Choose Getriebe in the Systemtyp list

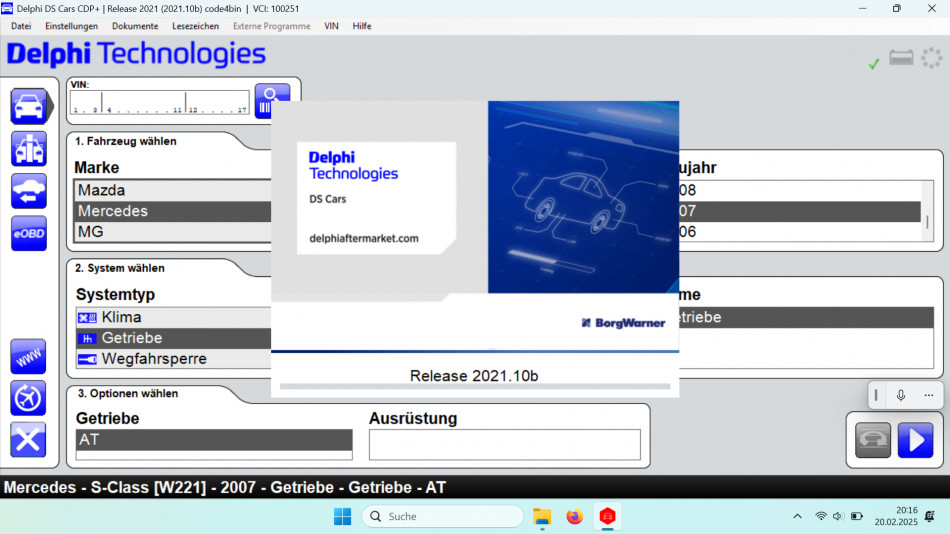(173, 338)
